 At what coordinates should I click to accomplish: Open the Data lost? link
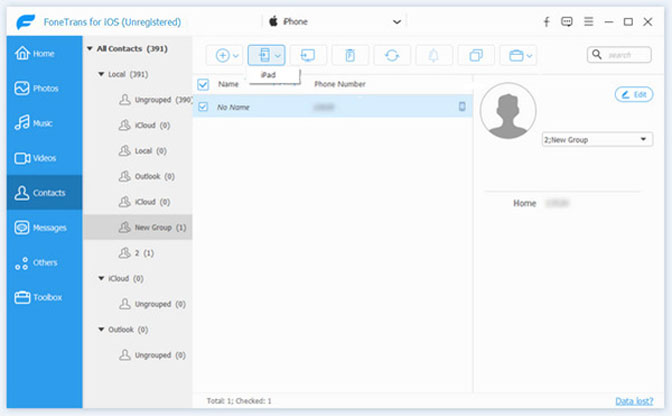(634, 401)
